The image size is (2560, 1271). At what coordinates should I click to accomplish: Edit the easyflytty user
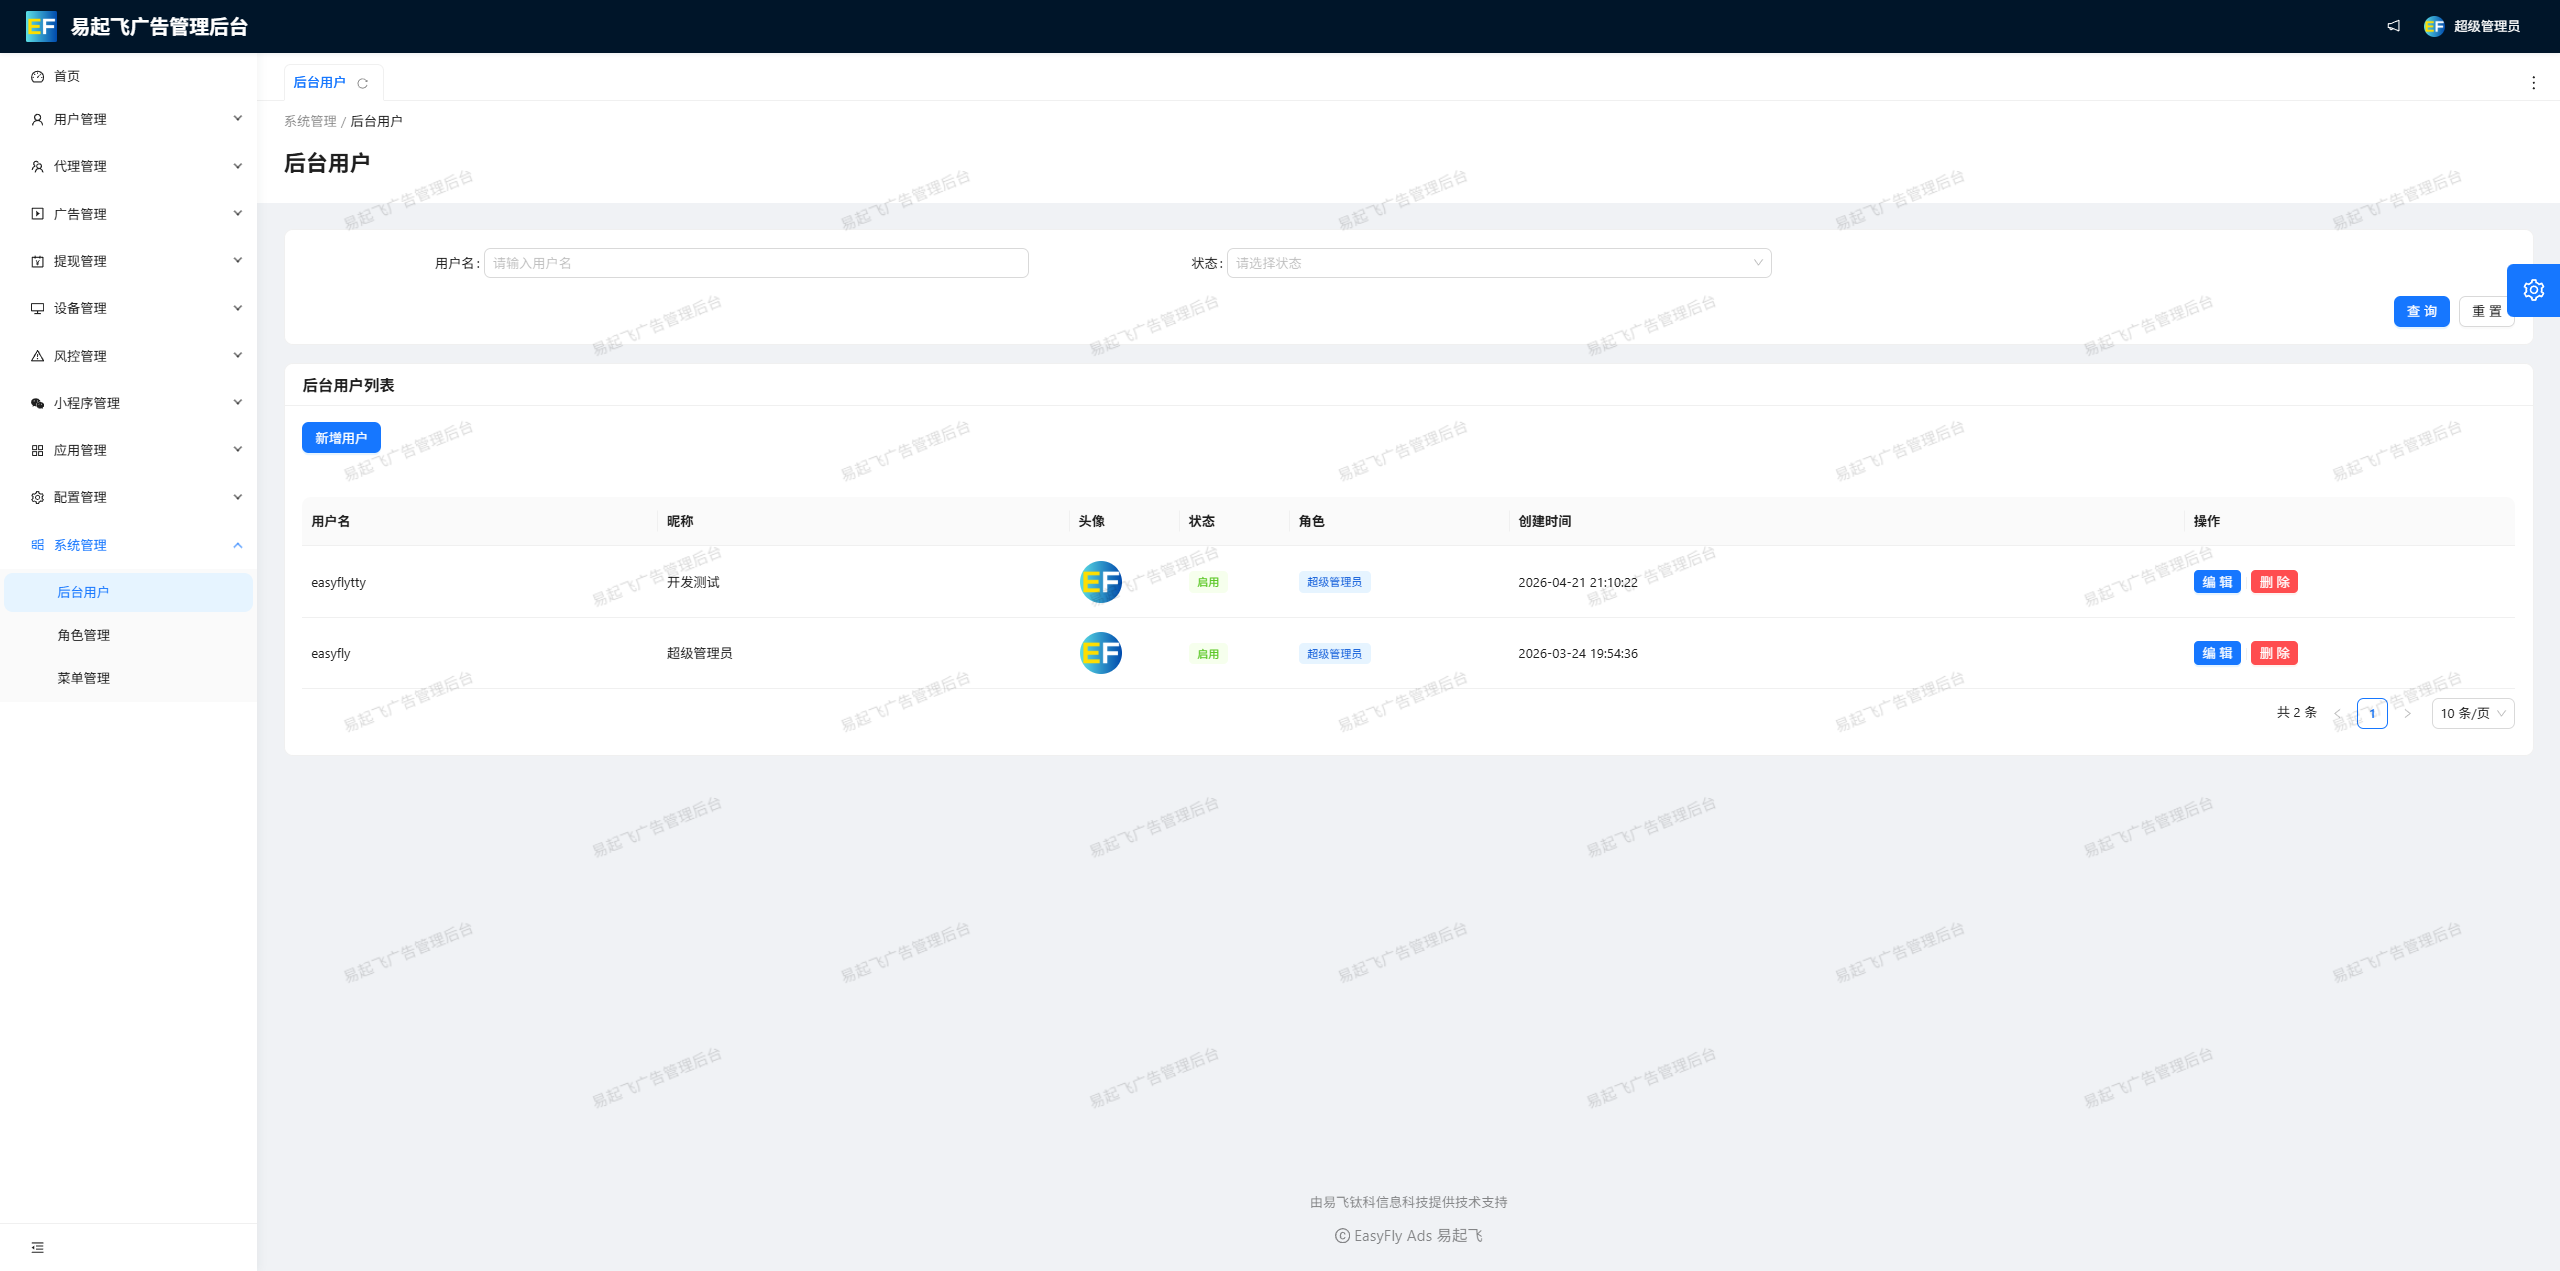click(x=2217, y=582)
